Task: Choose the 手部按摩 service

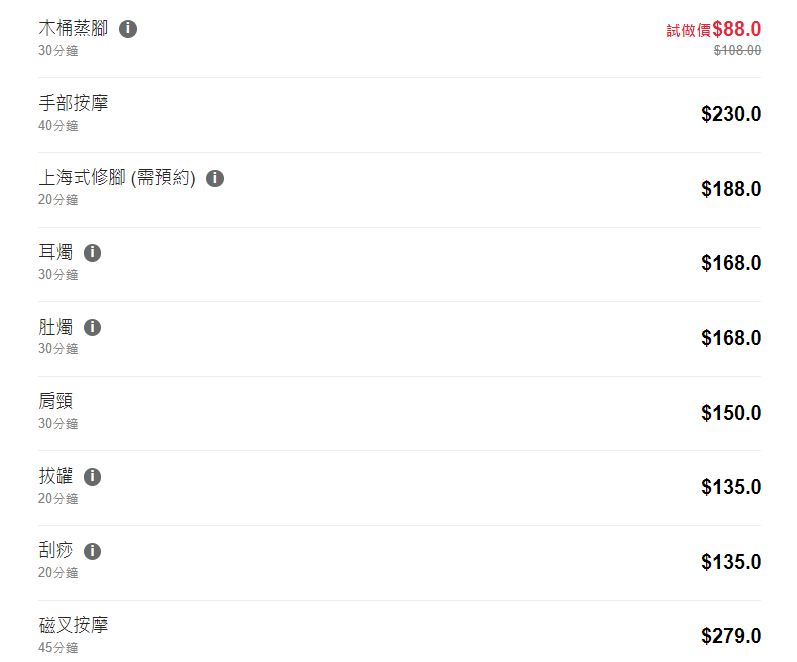Action: point(73,103)
